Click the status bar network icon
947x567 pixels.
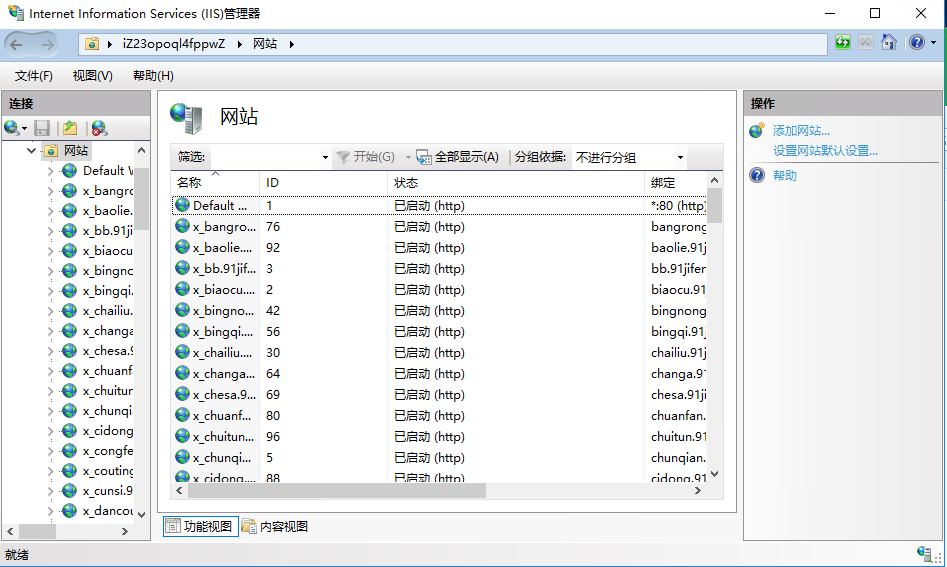[924, 553]
